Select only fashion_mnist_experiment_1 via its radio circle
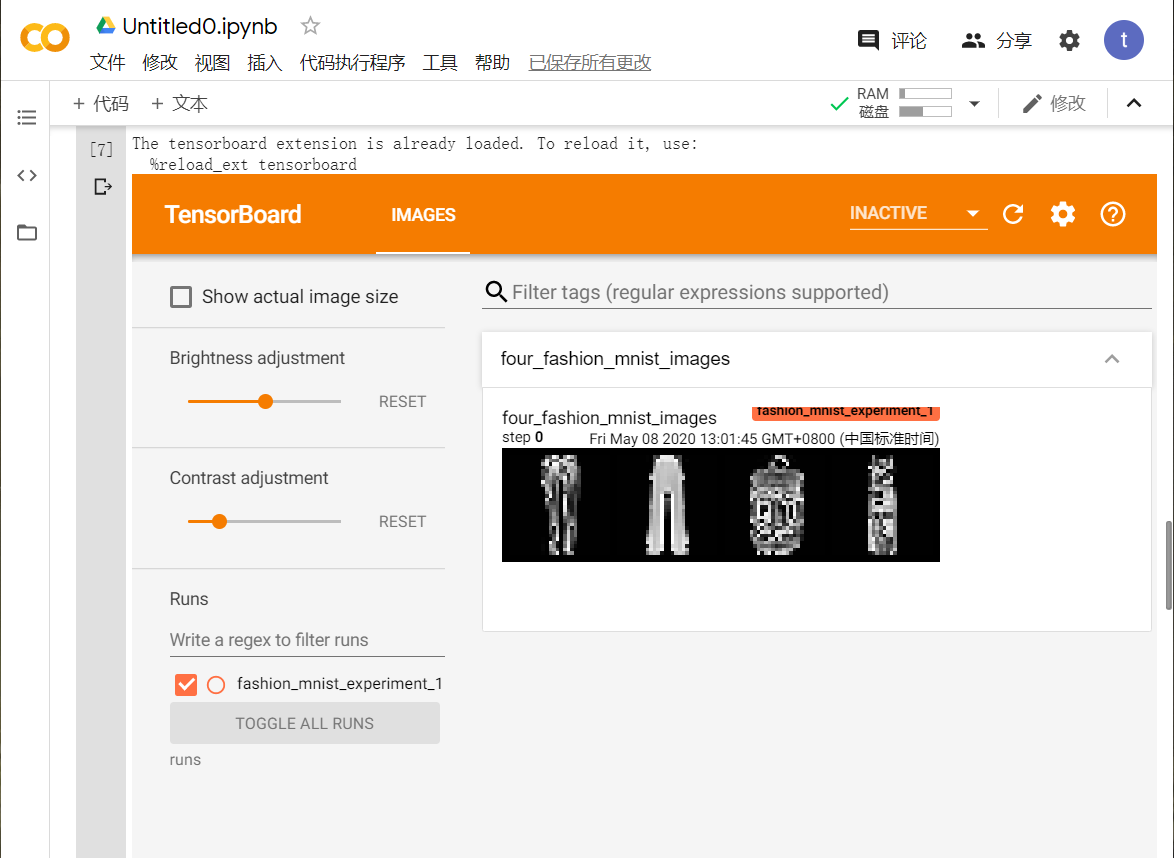This screenshot has width=1174, height=858. (x=216, y=684)
